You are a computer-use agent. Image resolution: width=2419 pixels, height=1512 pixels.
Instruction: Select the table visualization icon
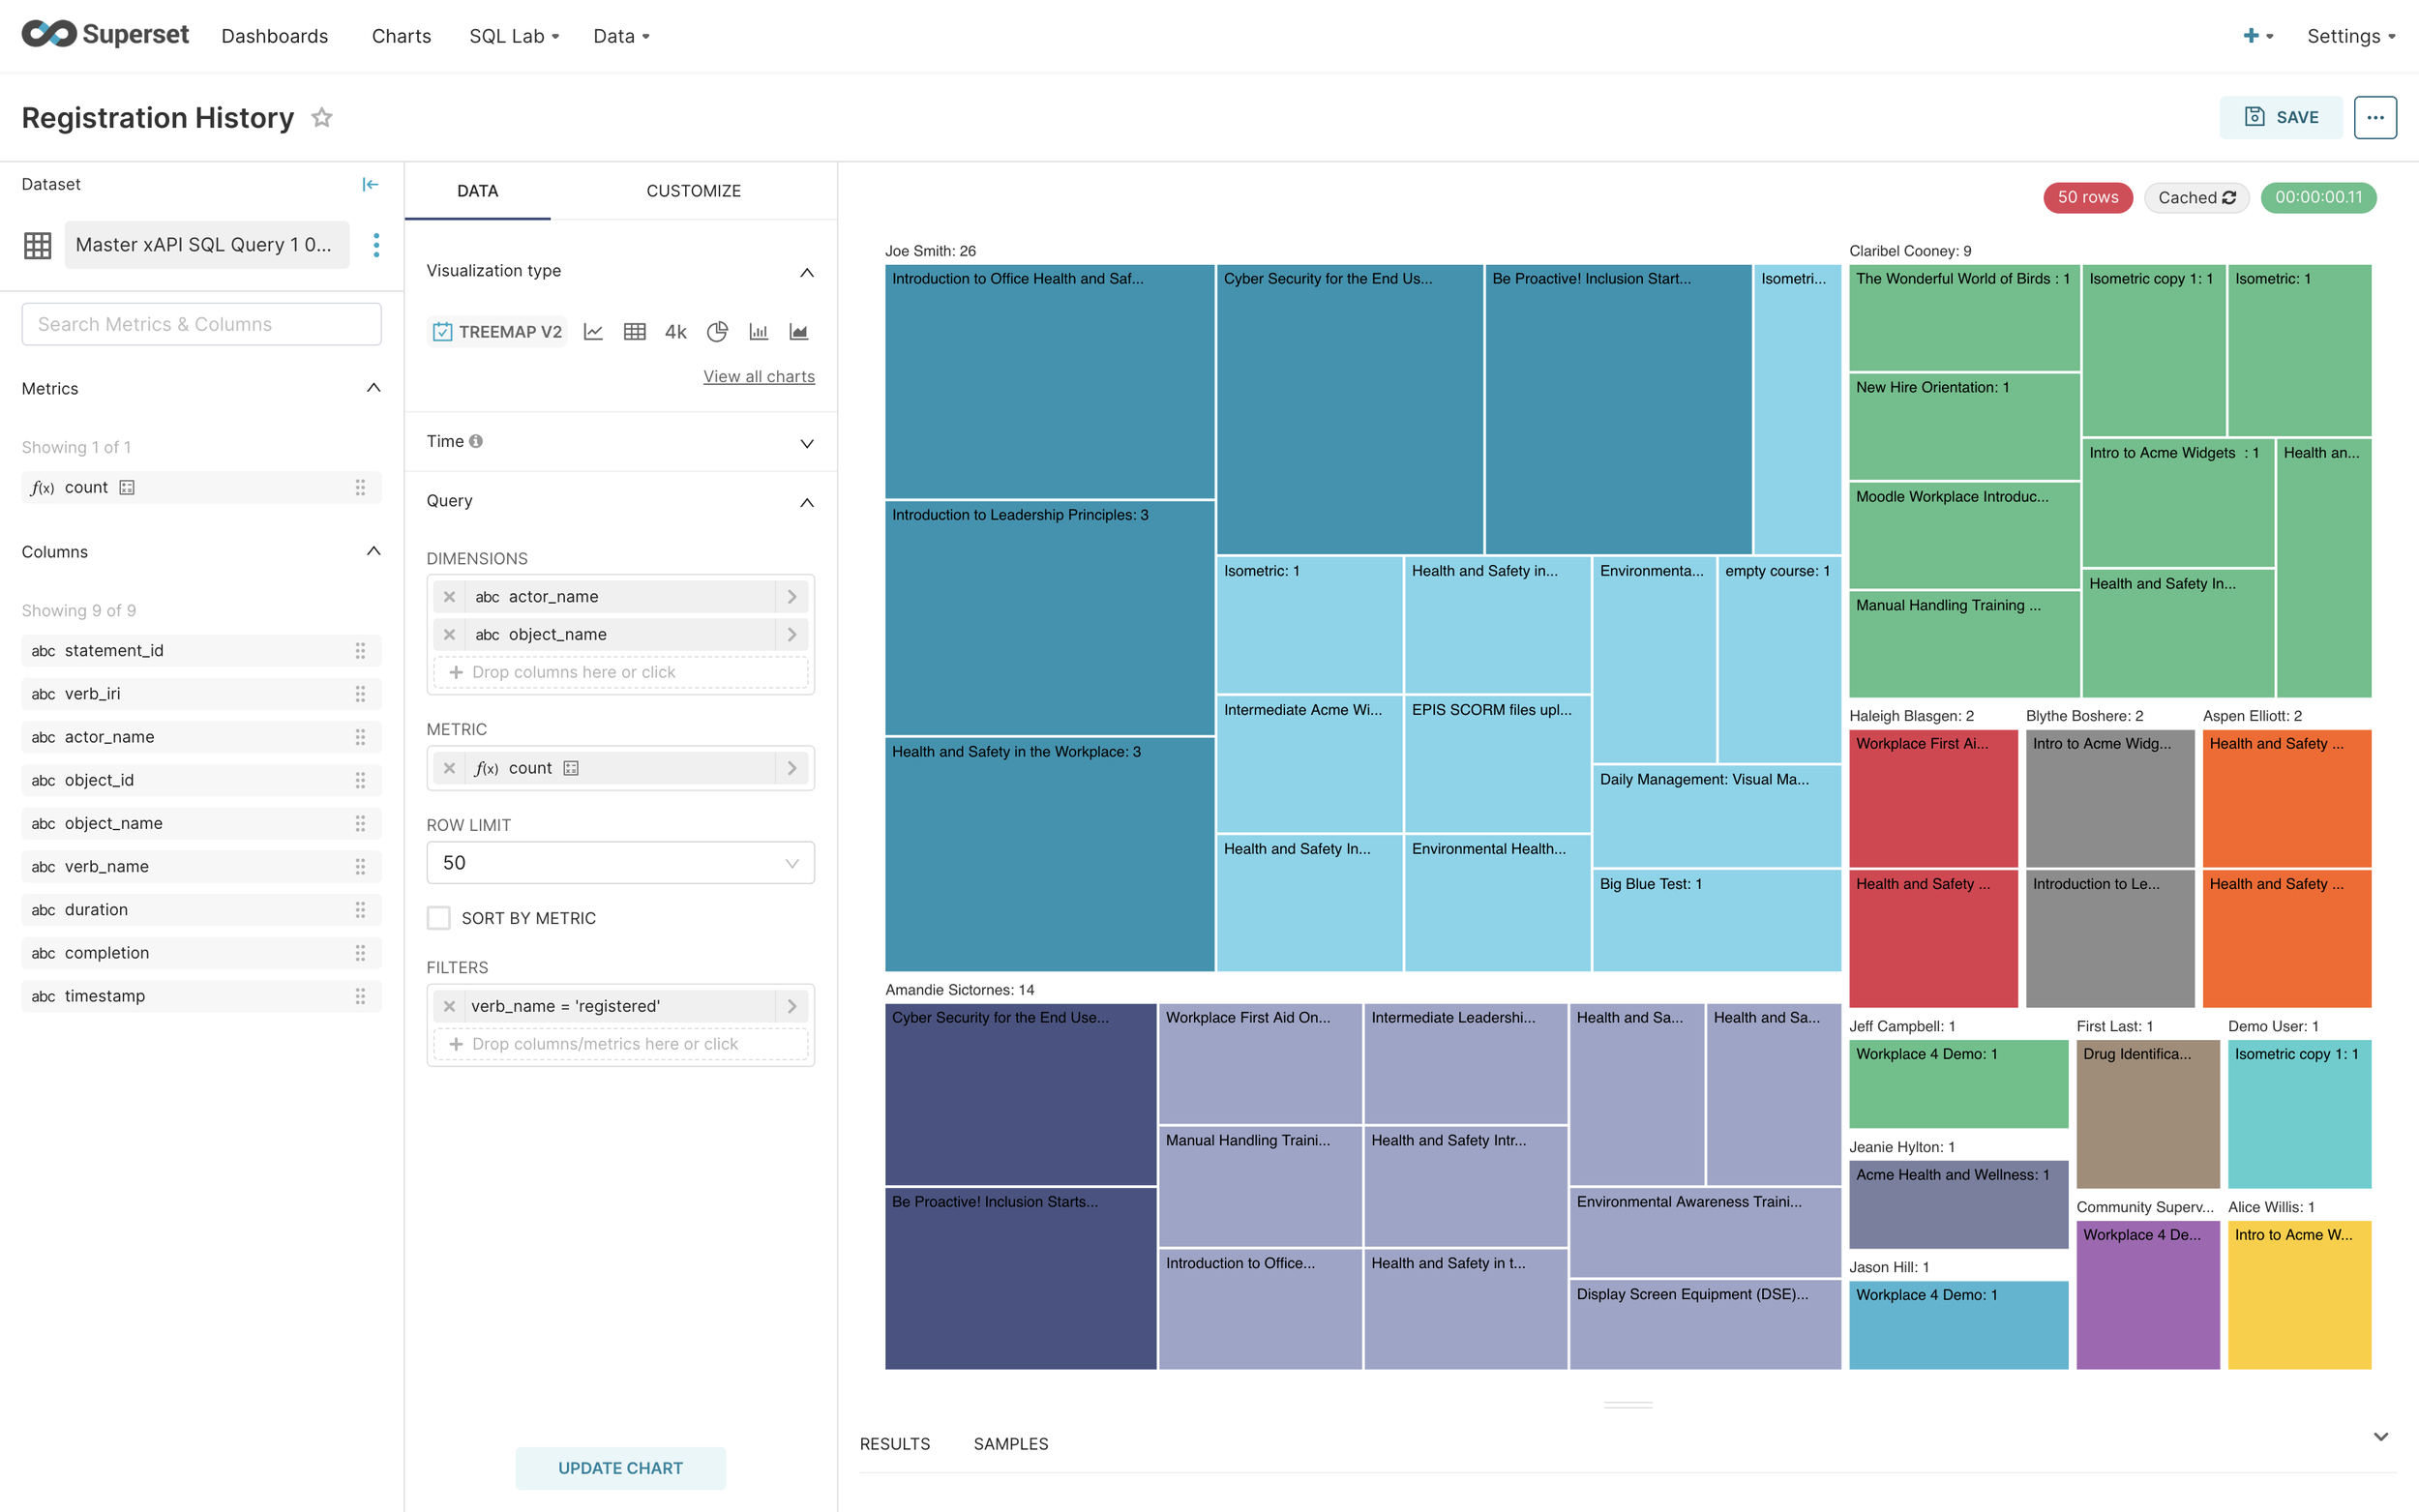634,332
